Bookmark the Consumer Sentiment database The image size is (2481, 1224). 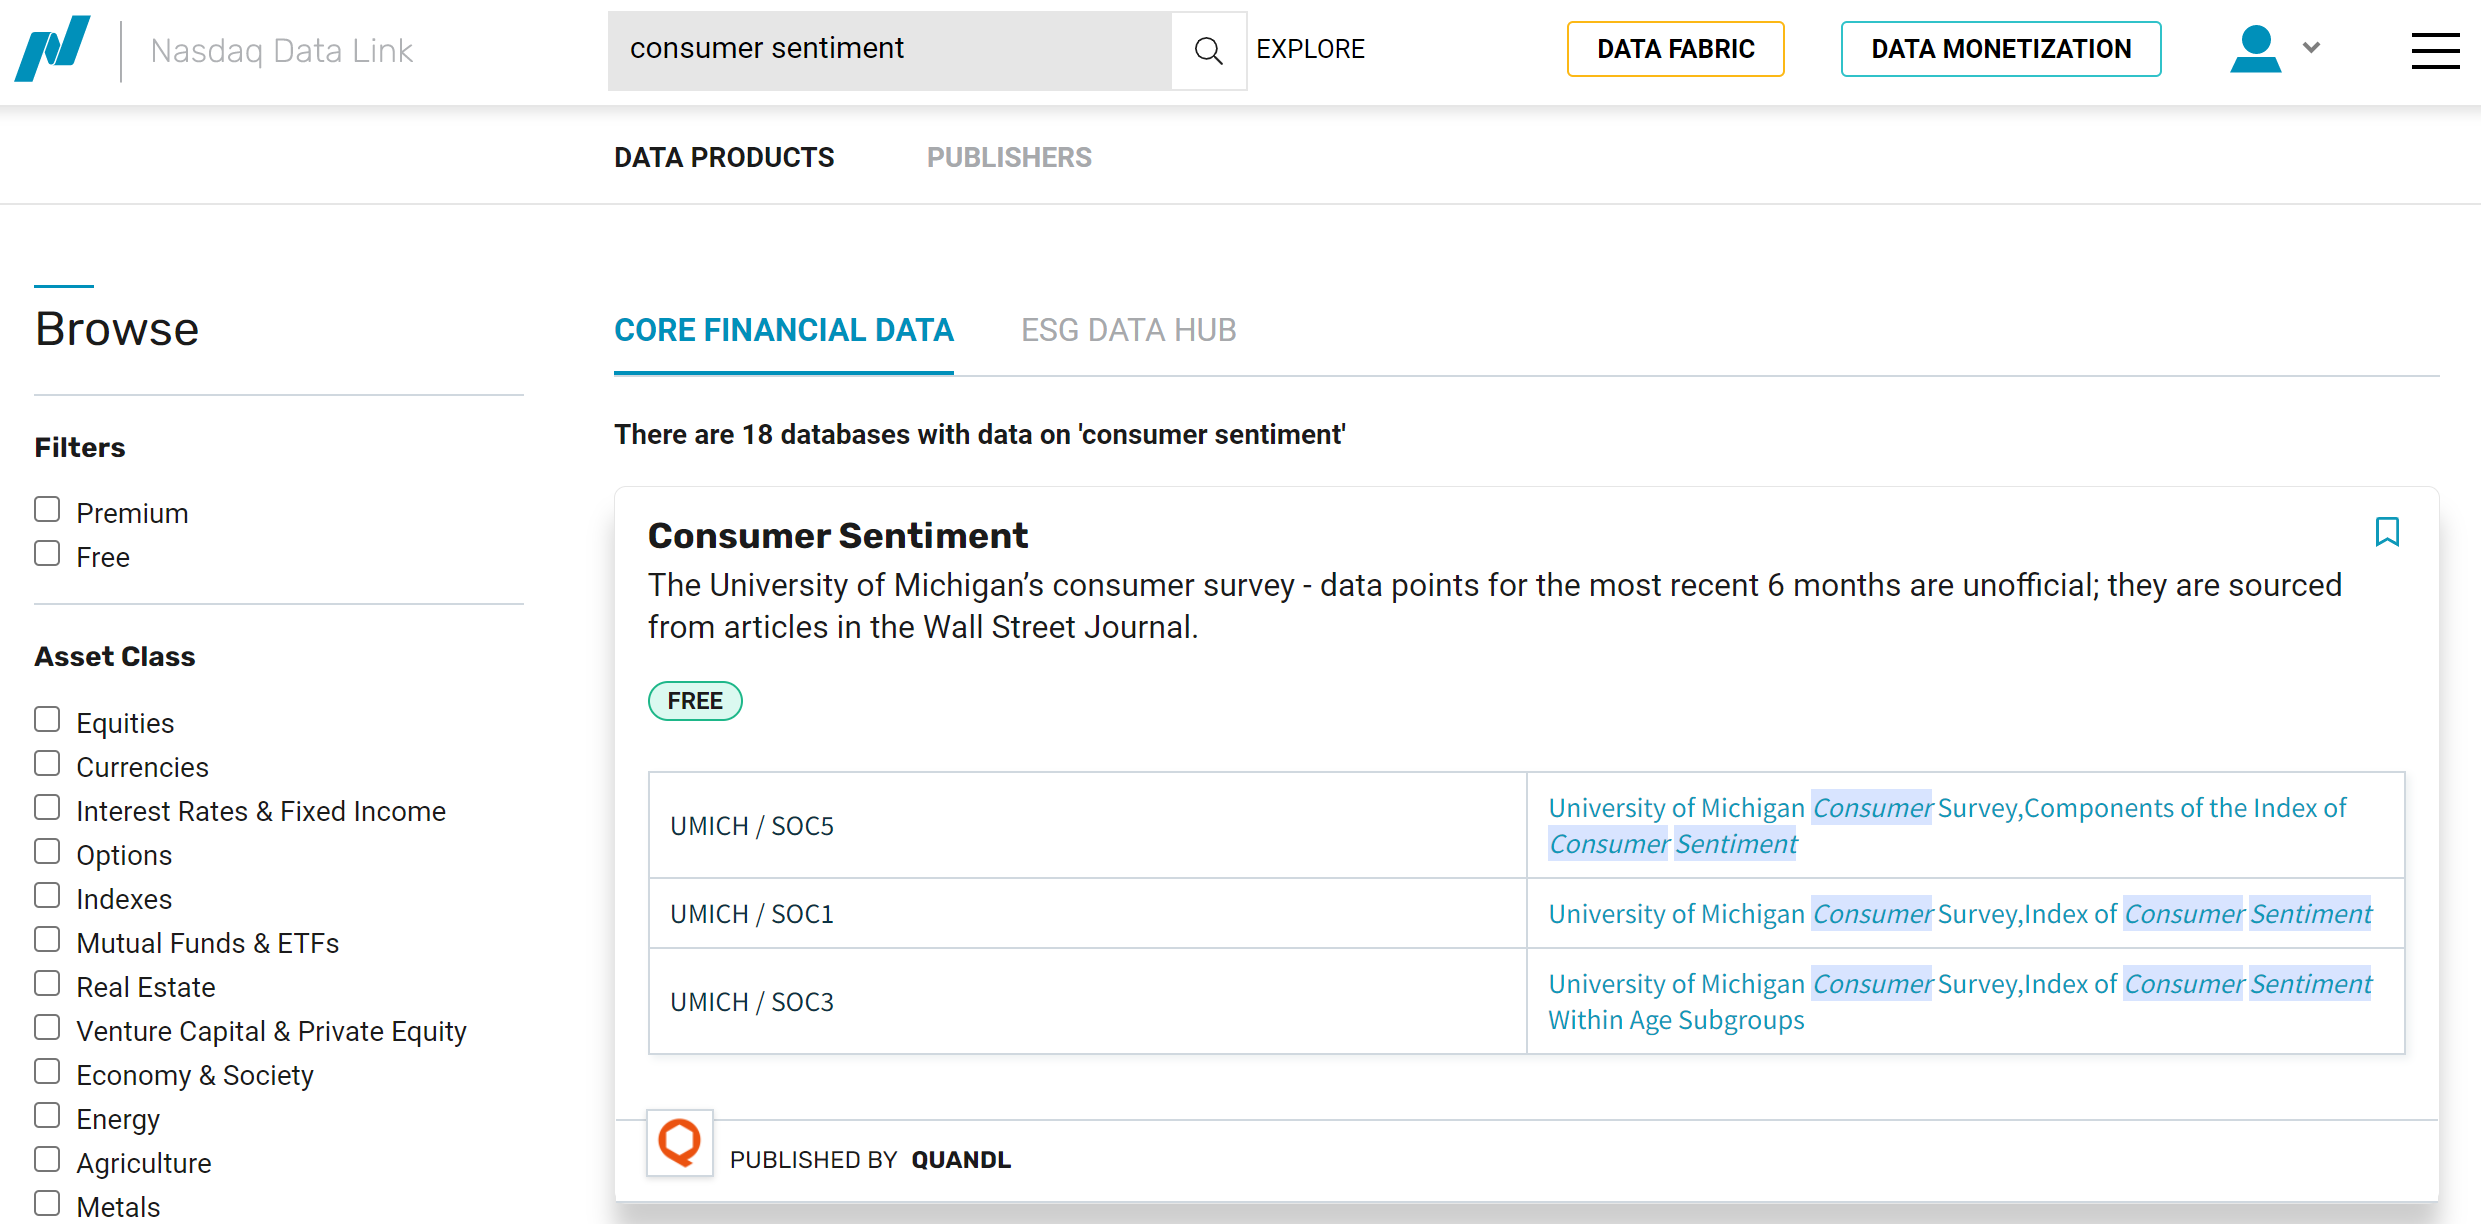2386,532
